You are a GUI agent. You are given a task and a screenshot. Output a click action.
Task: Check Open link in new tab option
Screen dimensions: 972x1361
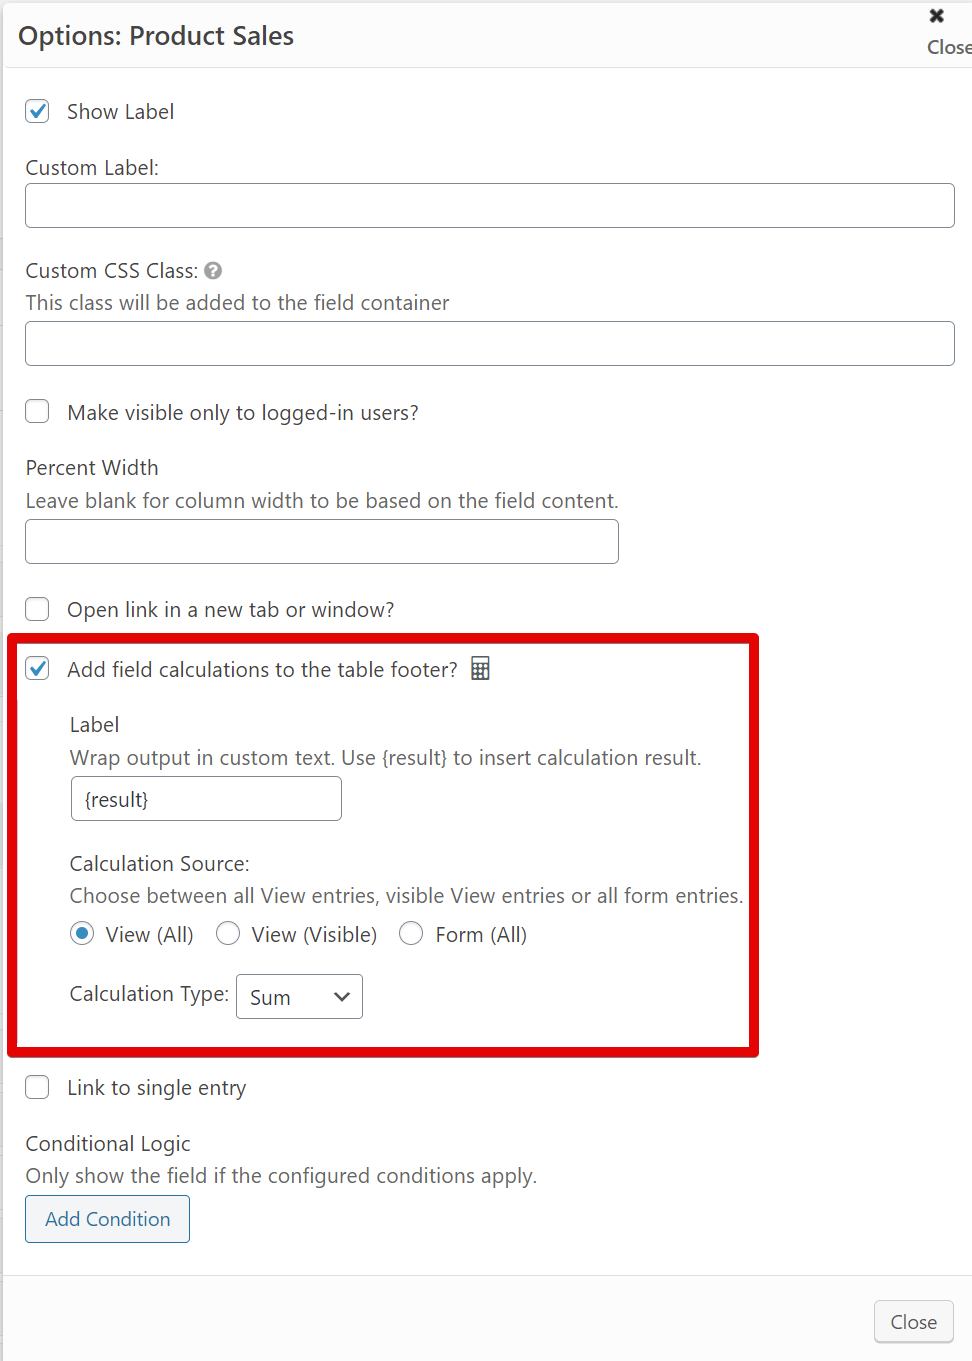point(38,609)
